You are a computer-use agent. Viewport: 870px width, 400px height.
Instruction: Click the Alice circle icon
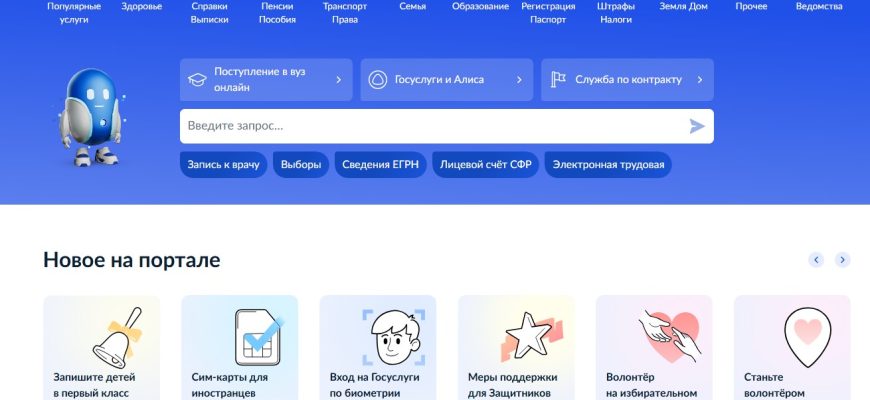click(x=378, y=80)
